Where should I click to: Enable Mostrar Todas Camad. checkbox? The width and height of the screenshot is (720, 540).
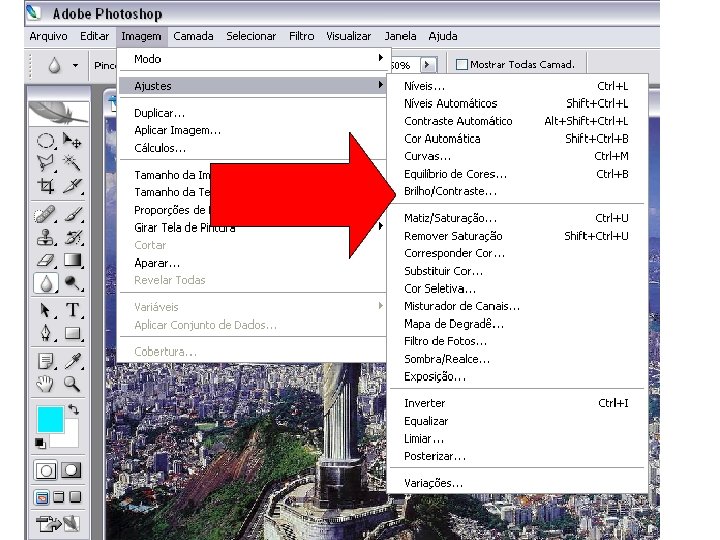point(461,65)
